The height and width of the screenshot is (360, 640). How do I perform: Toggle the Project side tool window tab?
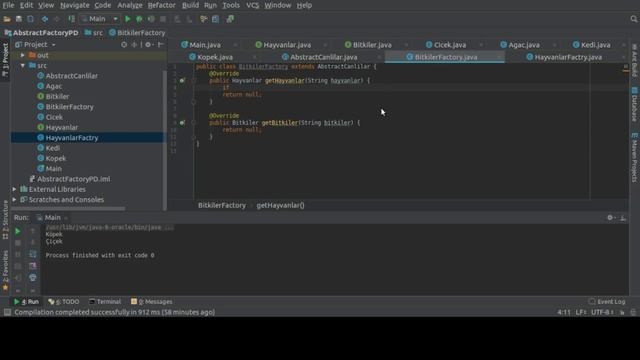pos(5,60)
